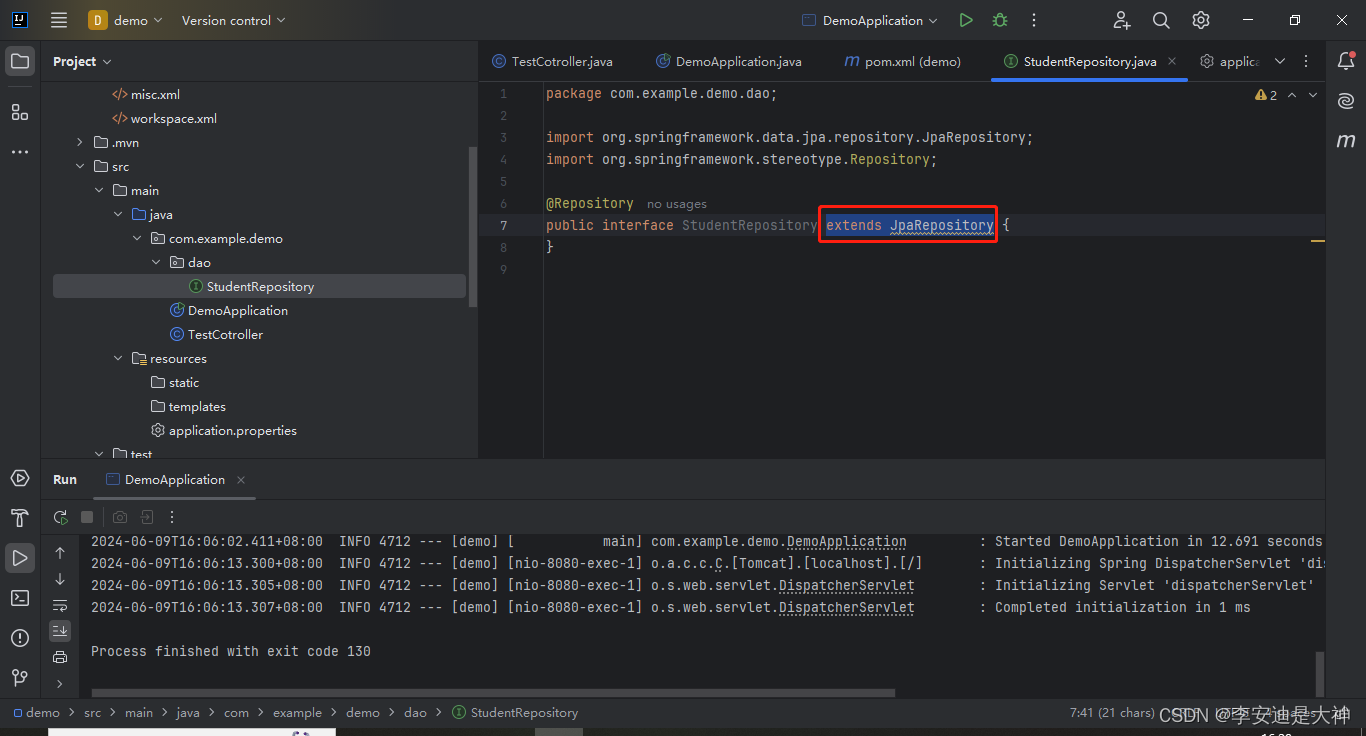Viewport: 1366px width, 736px height.
Task: Switch to pom.xml (demo) tab
Action: pos(903,61)
